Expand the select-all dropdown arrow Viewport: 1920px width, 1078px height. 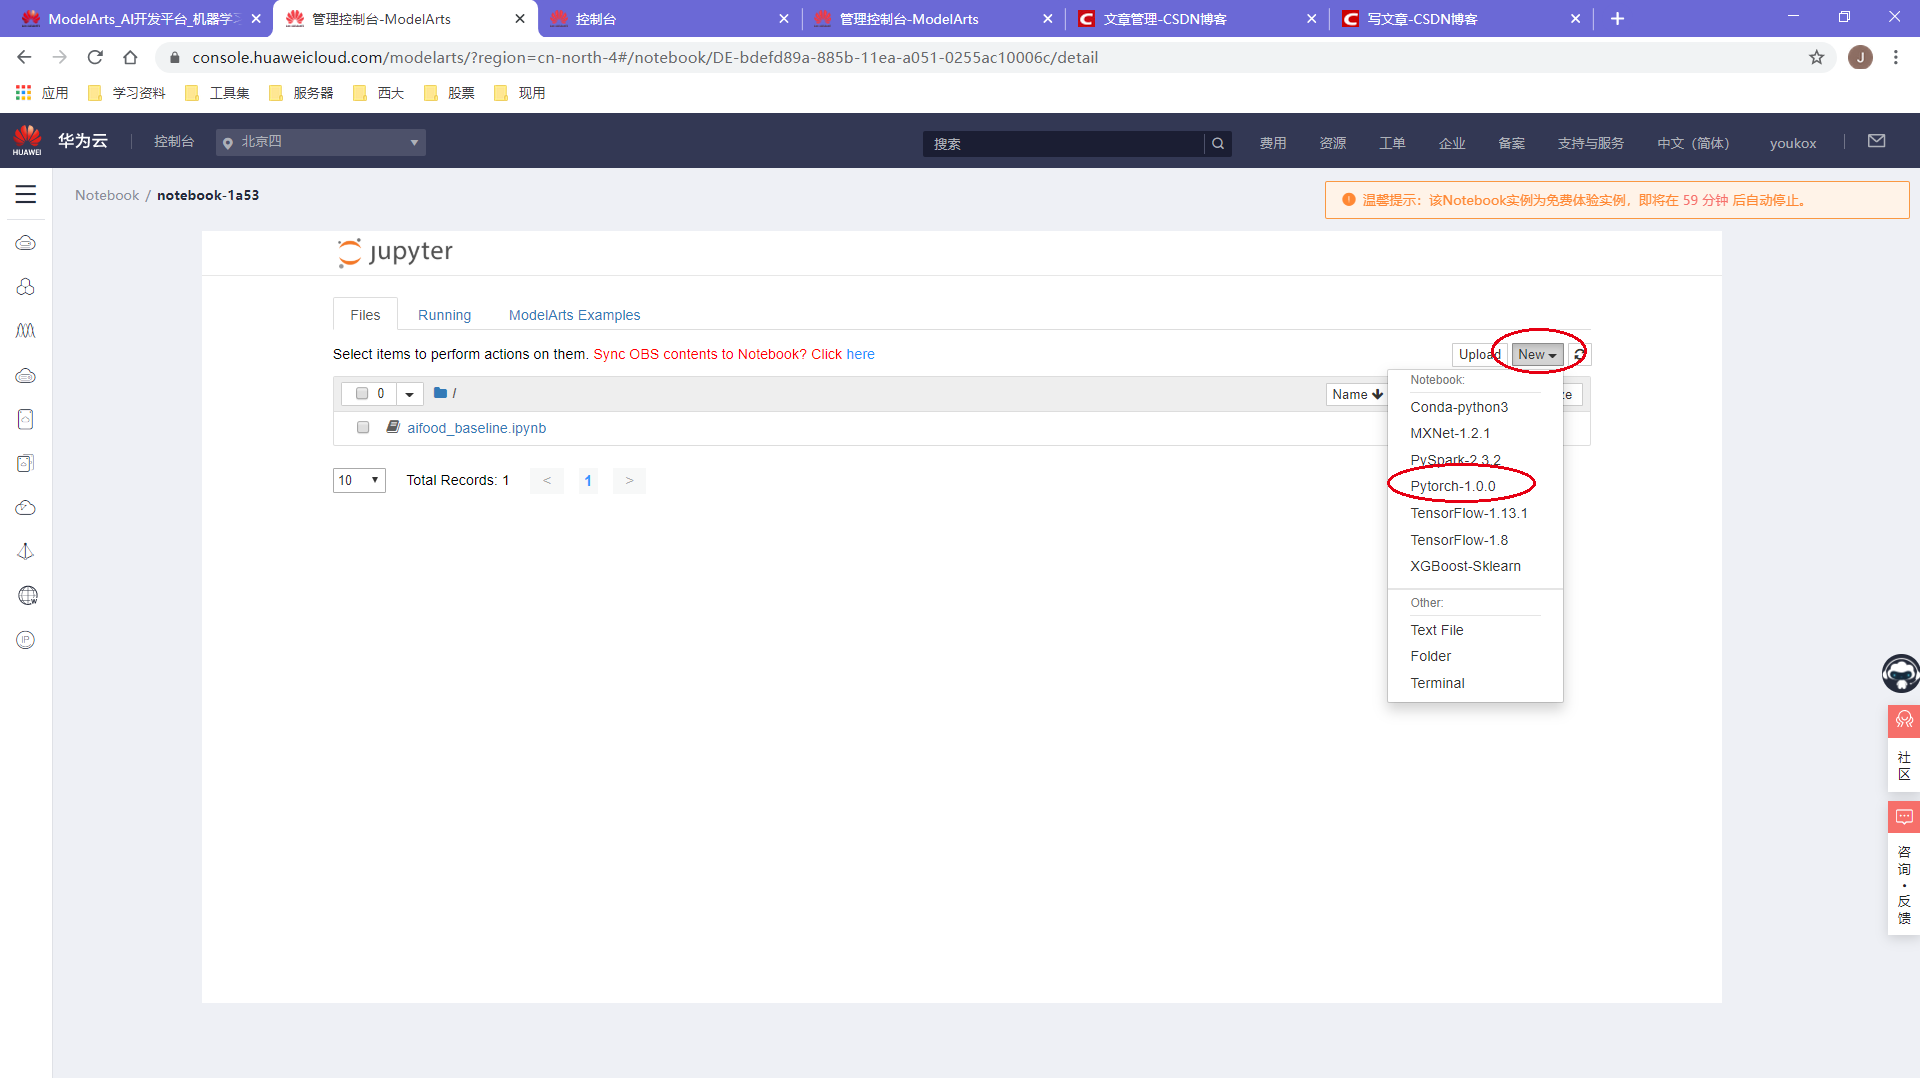click(409, 394)
